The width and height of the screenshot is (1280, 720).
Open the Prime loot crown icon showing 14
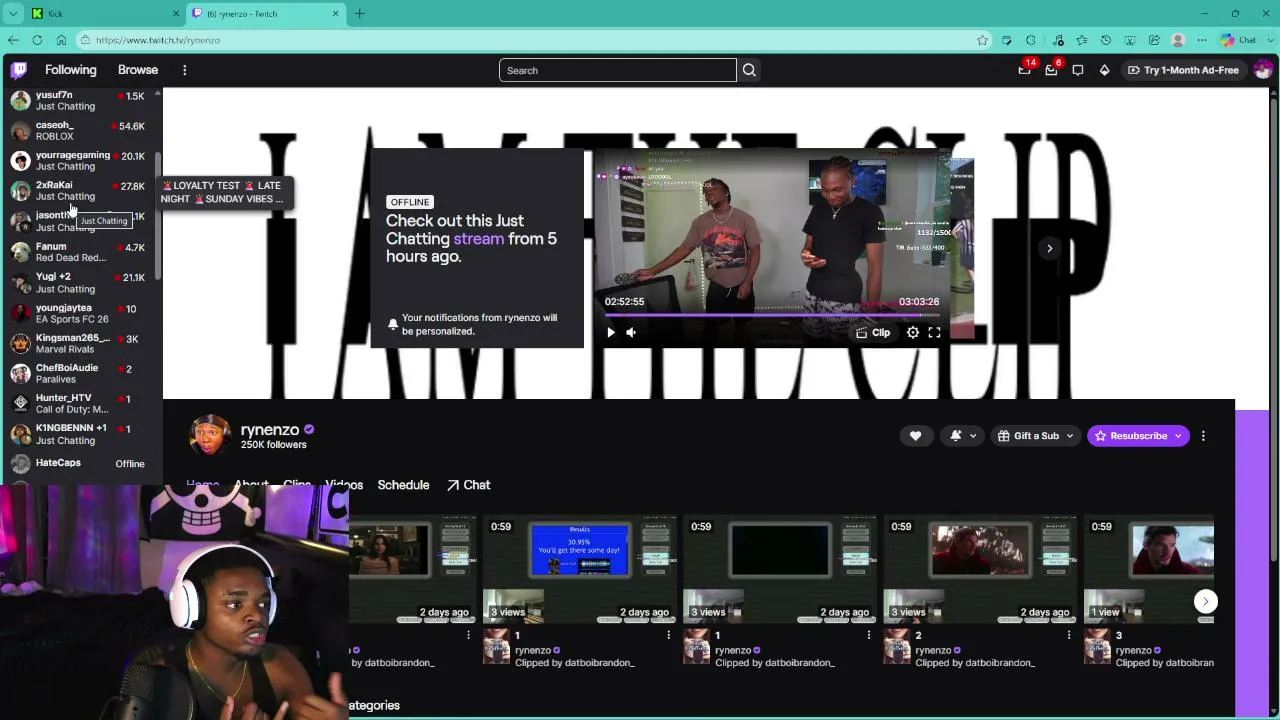point(1025,70)
